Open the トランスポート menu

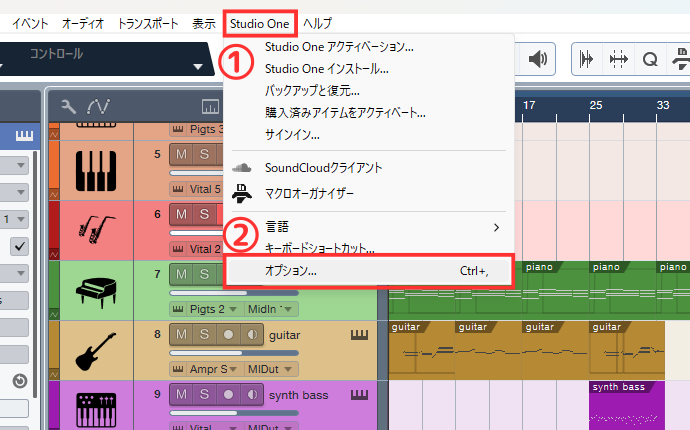(x=148, y=24)
